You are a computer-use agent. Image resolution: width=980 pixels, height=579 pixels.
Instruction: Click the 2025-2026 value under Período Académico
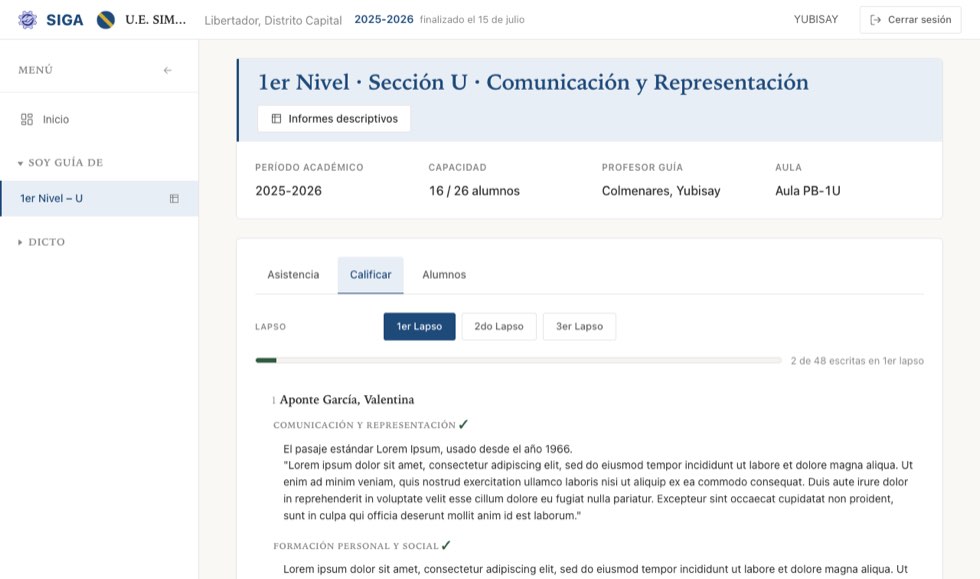coord(288,191)
